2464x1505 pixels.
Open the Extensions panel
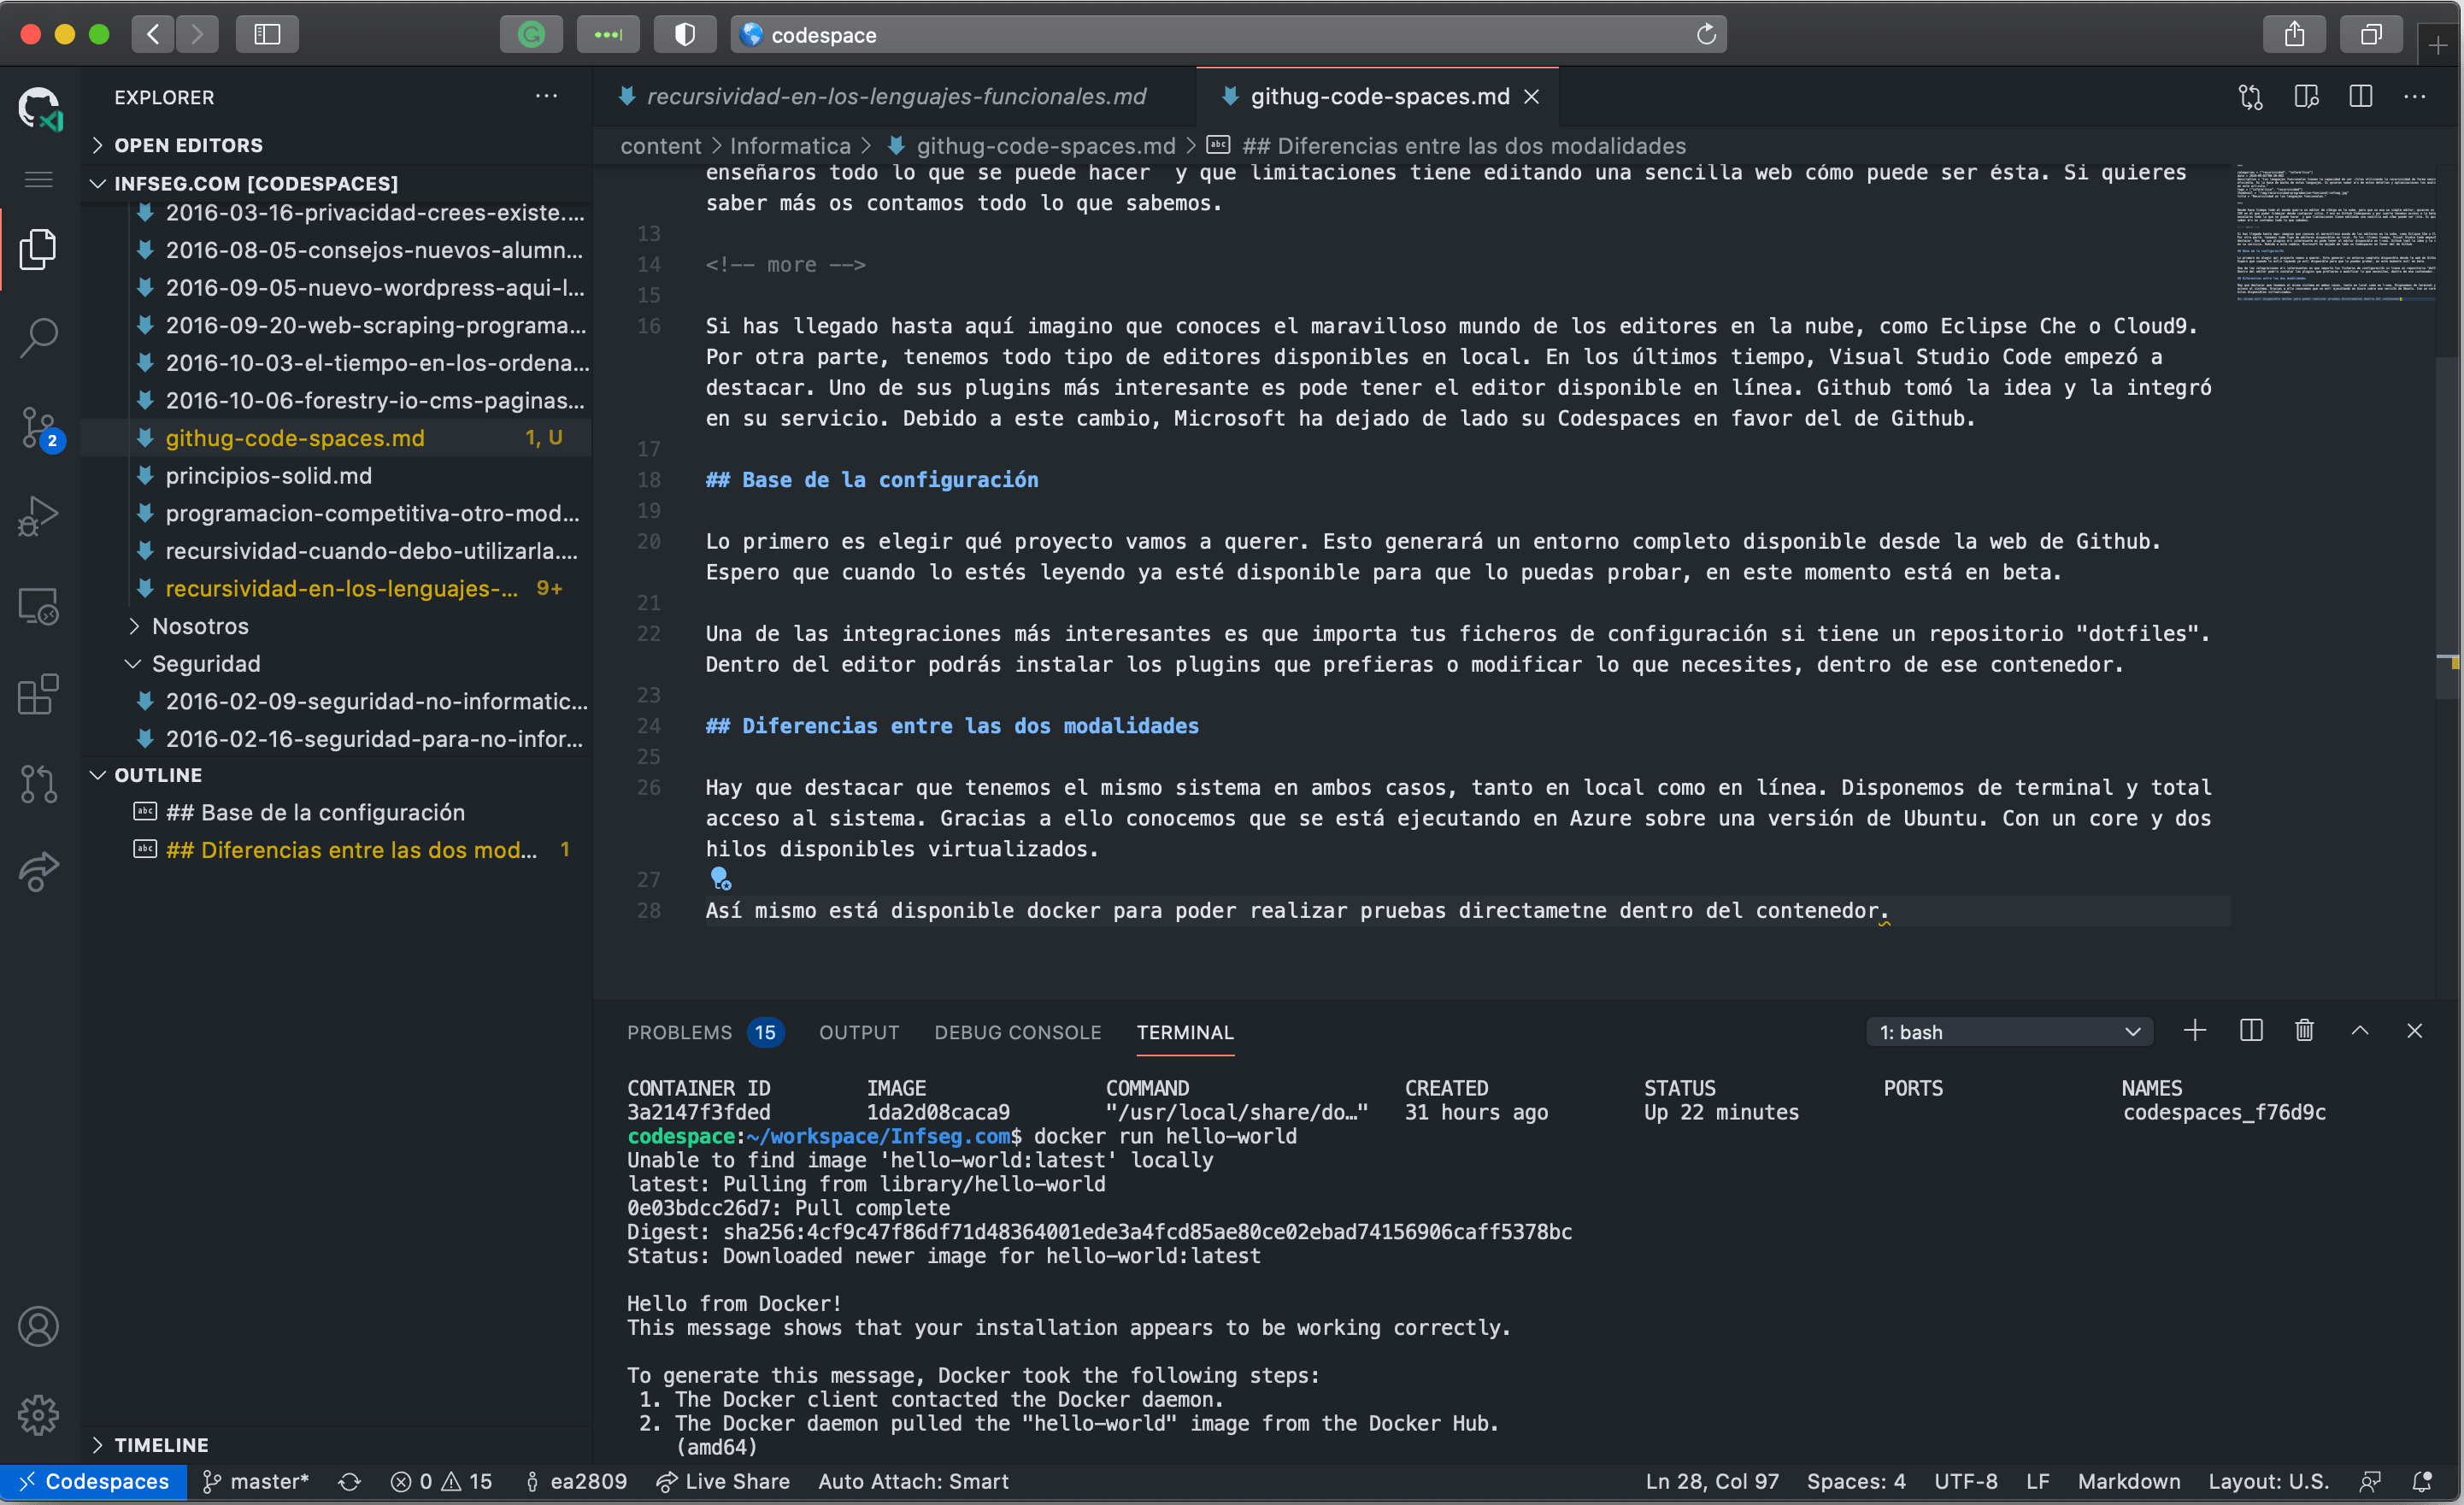point(38,695)
